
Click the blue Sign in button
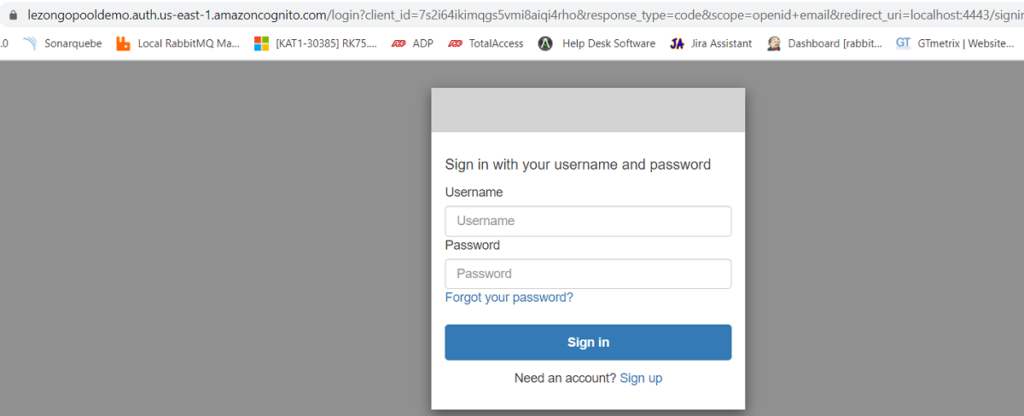point(588,342)
